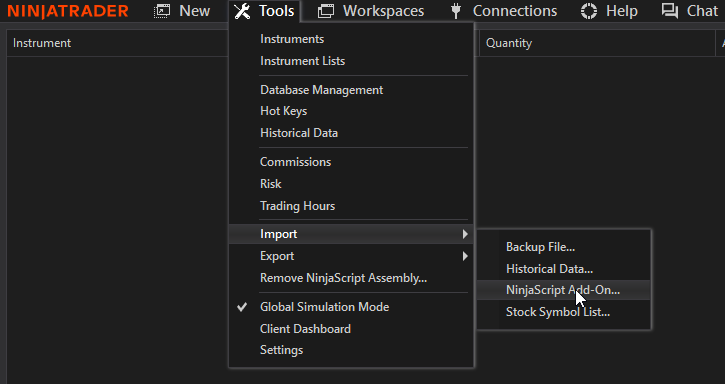Click the Tools wrench icon
The height and width of the screenshot is (384, 725).
[242, 11]
